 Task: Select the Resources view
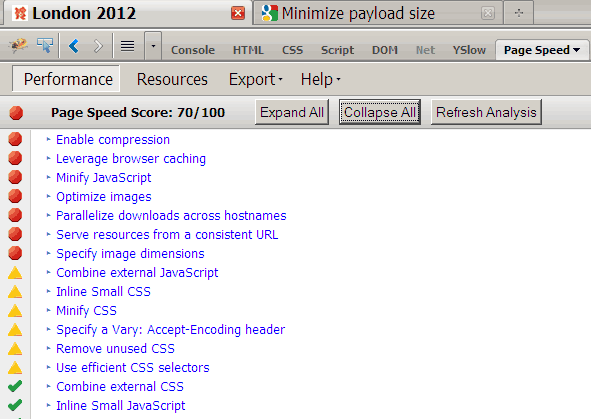(172, 80)
